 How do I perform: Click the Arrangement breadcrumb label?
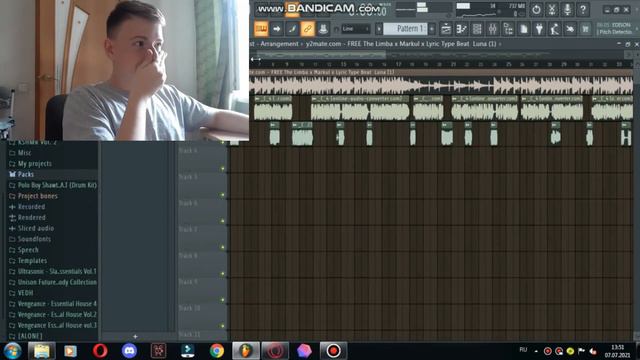[x=279, y=44]
